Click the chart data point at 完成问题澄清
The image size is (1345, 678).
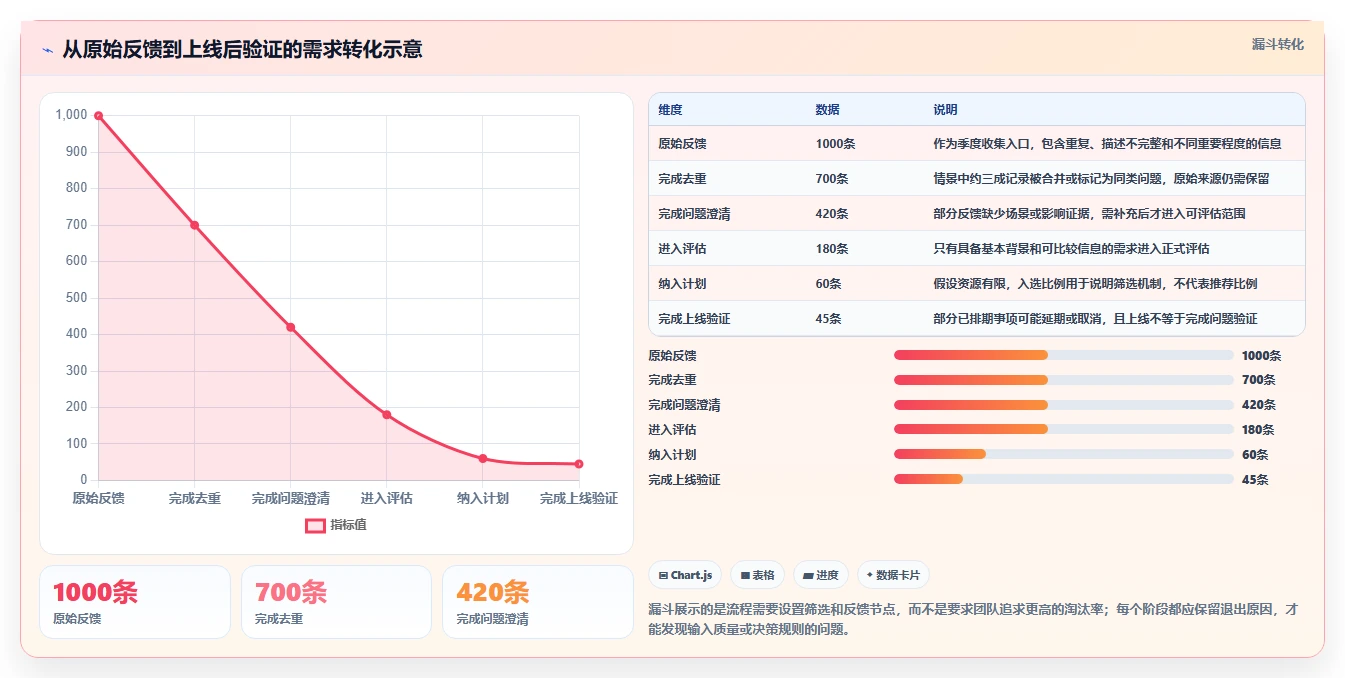[291, 327]
